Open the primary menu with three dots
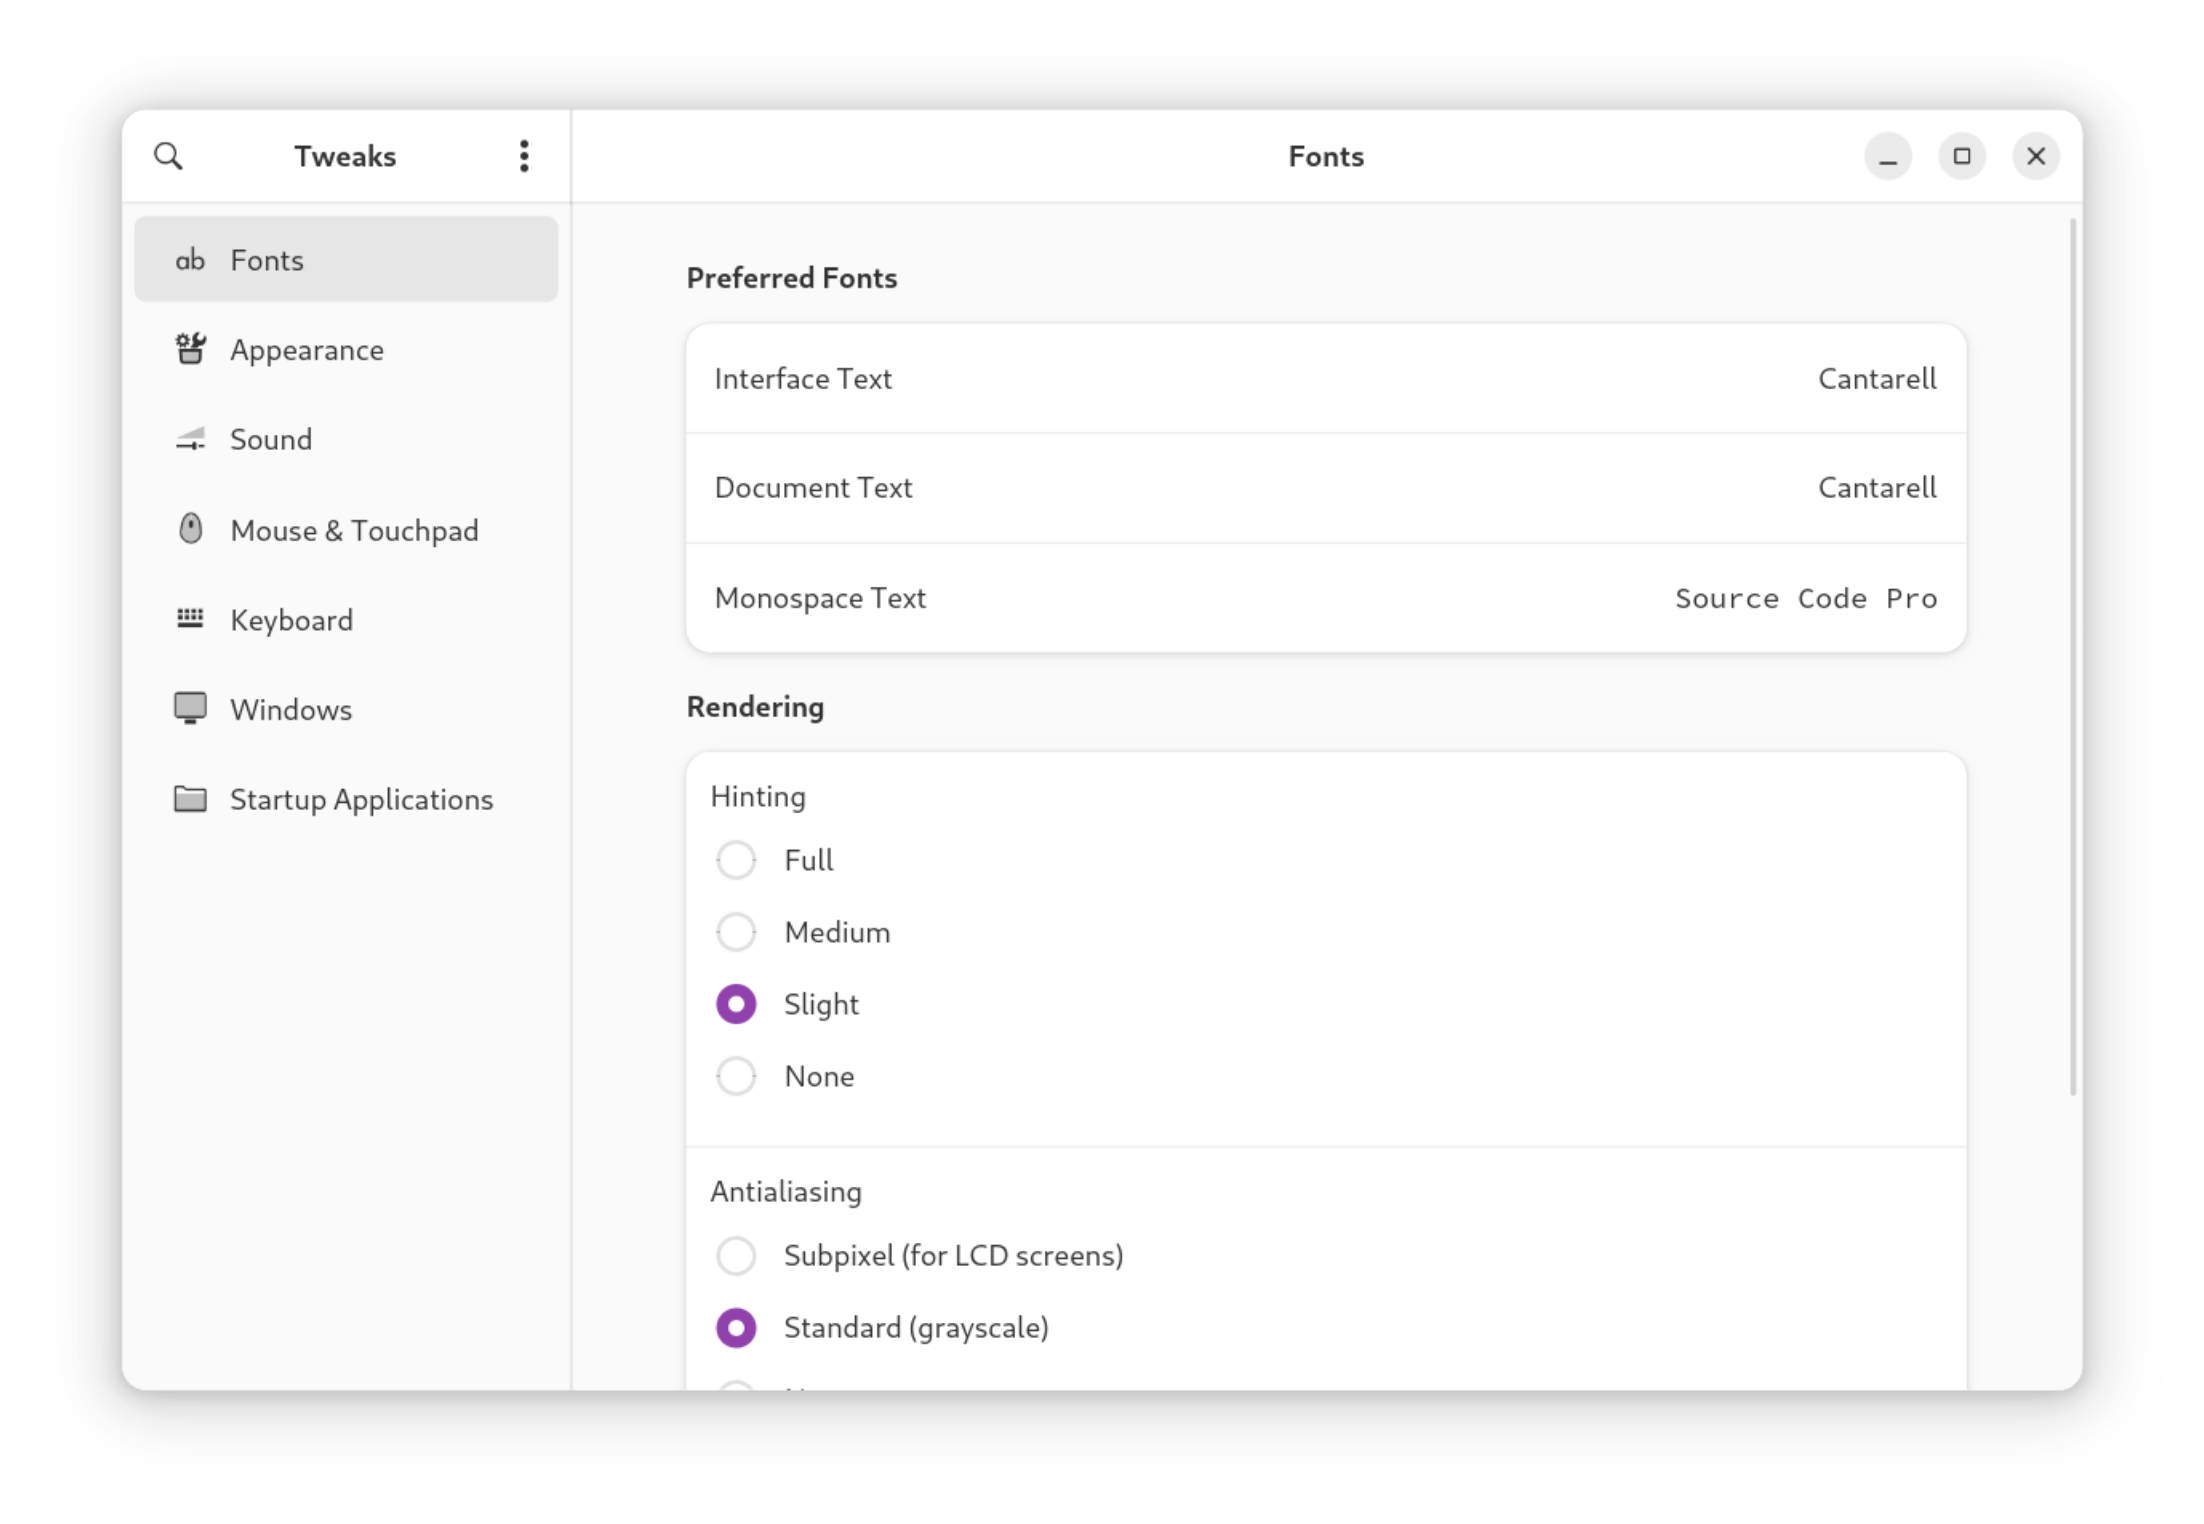Image resolution: width=2204 pixels, height=1524 pixels. [x=523, y=156]
